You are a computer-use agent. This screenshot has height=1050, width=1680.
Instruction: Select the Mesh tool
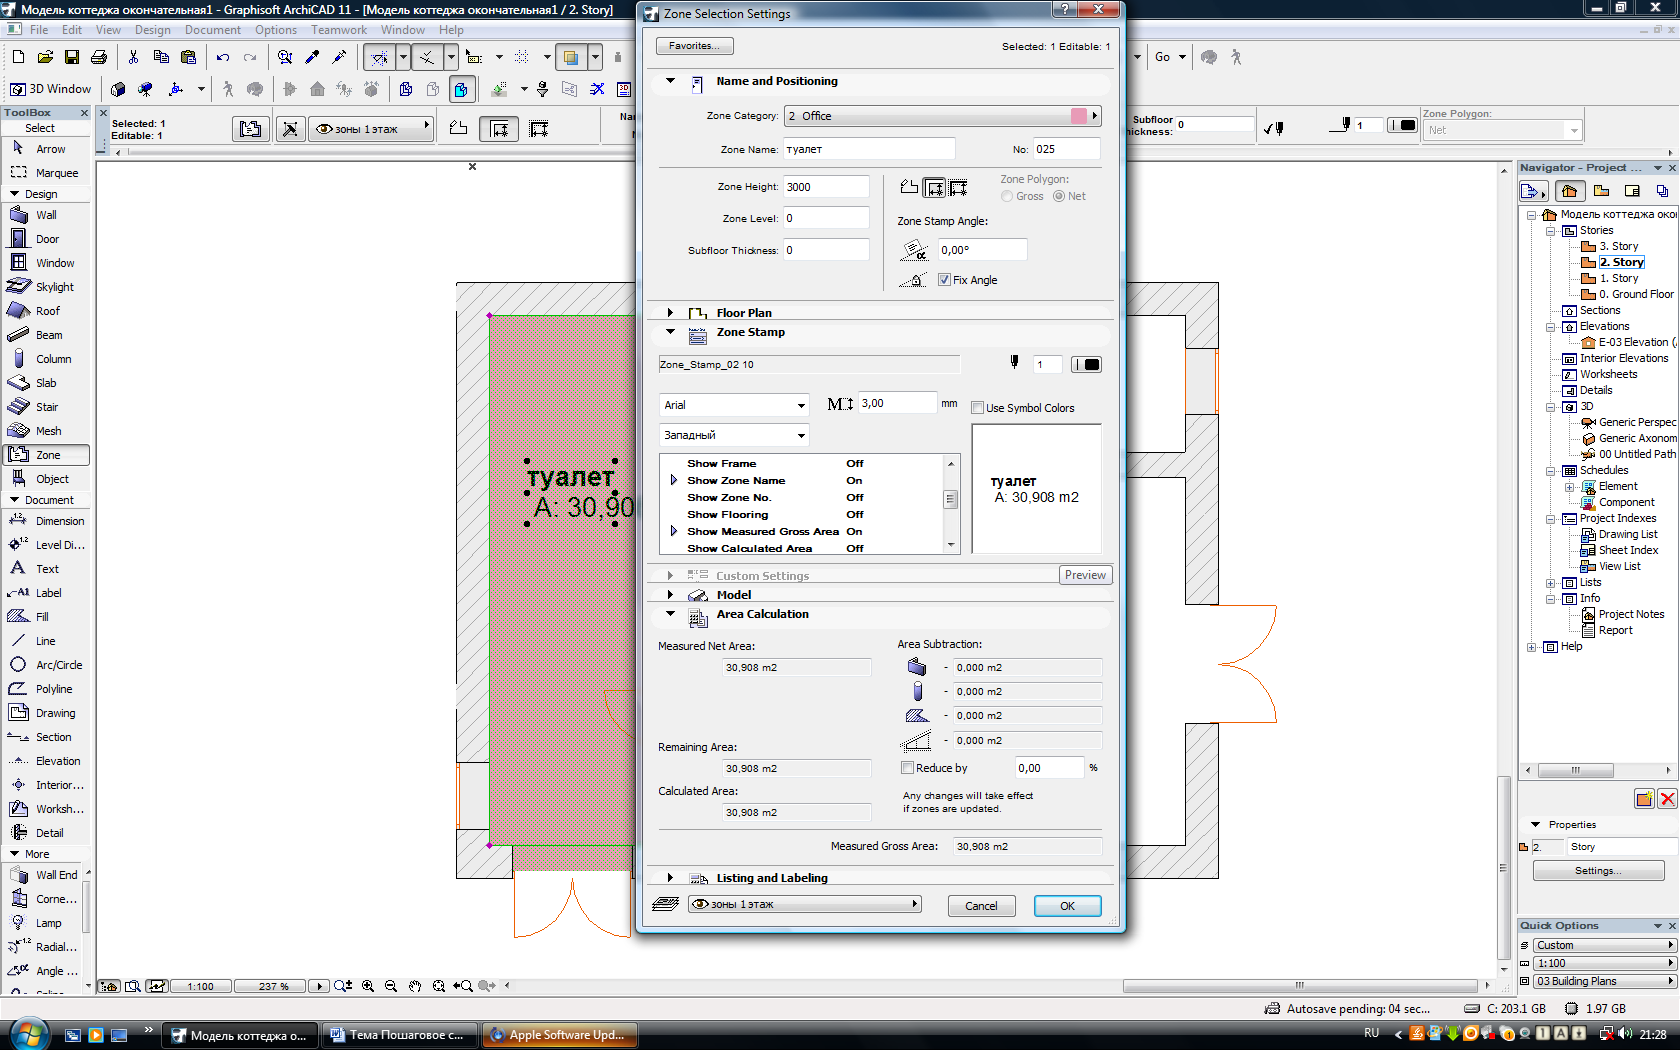tap(46, 431)
